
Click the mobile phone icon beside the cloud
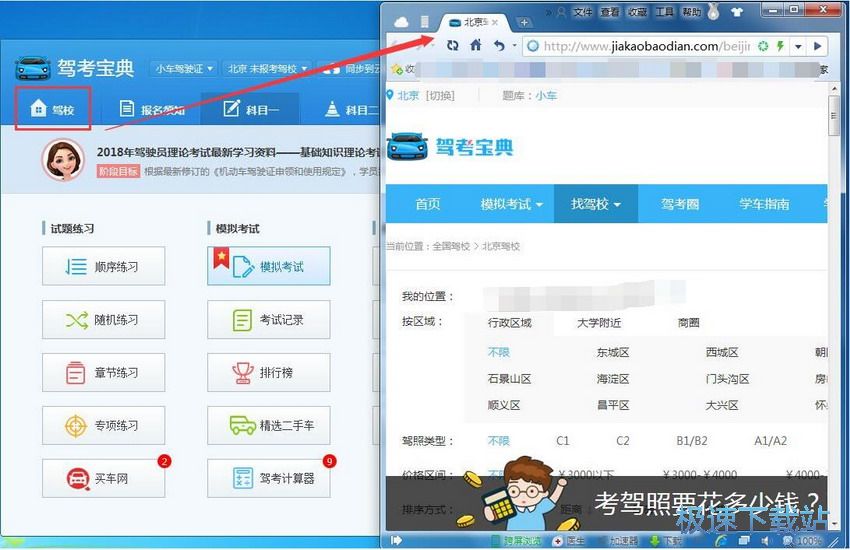pos(425,22)
